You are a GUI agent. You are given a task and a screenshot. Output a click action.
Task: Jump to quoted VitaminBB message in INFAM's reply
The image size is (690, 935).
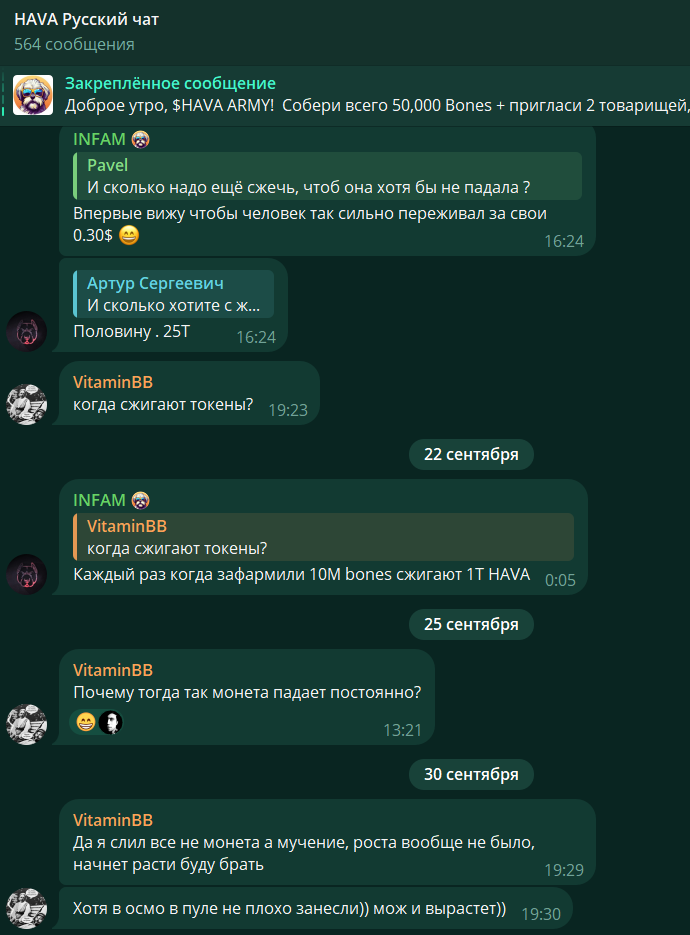323,537
